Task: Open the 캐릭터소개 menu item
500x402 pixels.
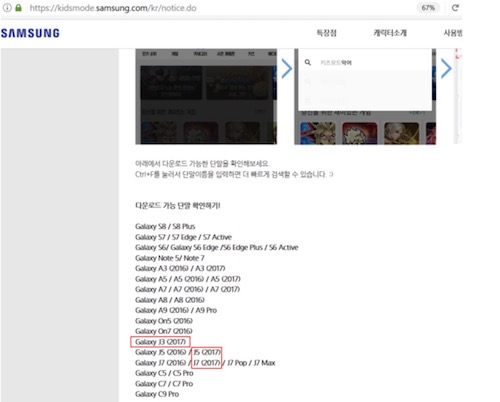Action: coord(390,33)
